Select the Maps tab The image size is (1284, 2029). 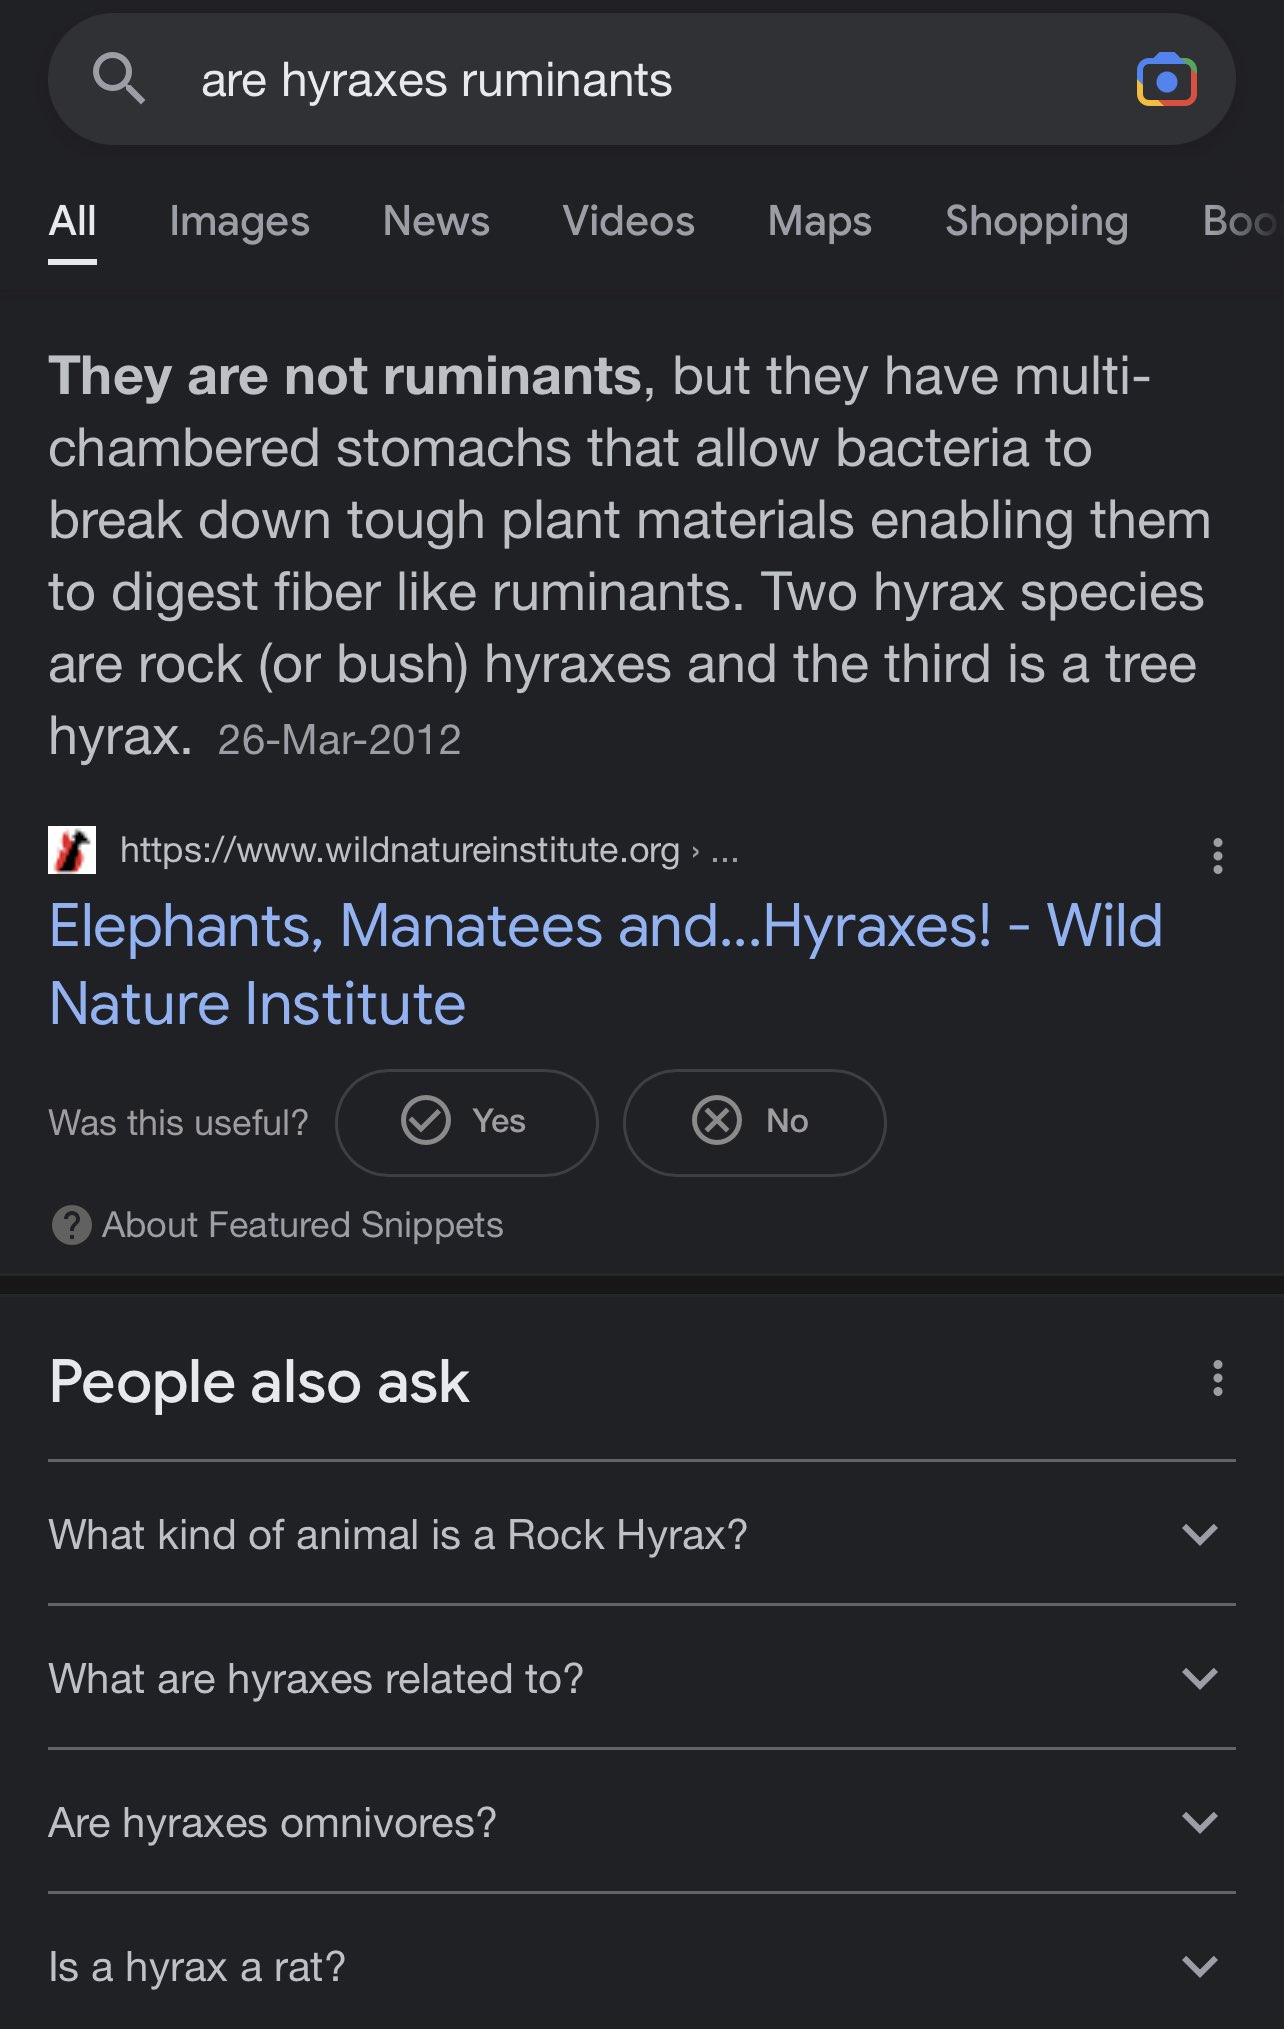pos(819,221)
